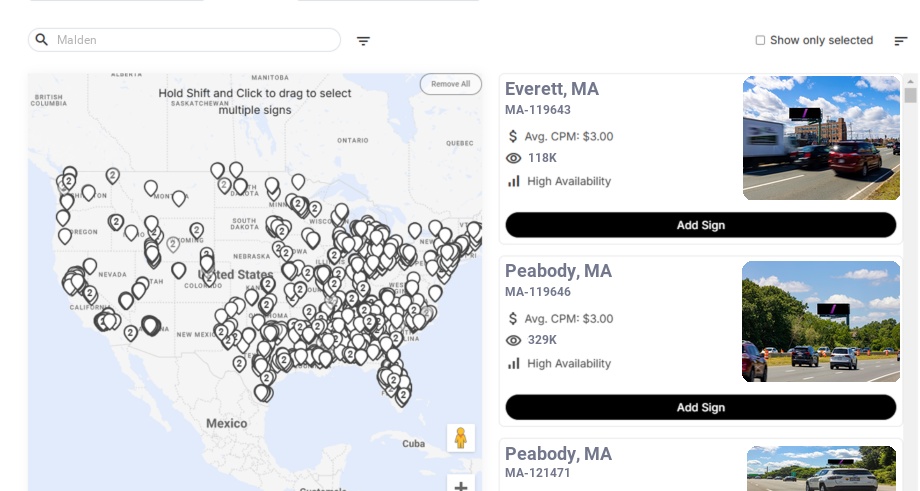This screenshot has height=491, width=920.
Task: Click Remove All button on map
Action: 450,84
